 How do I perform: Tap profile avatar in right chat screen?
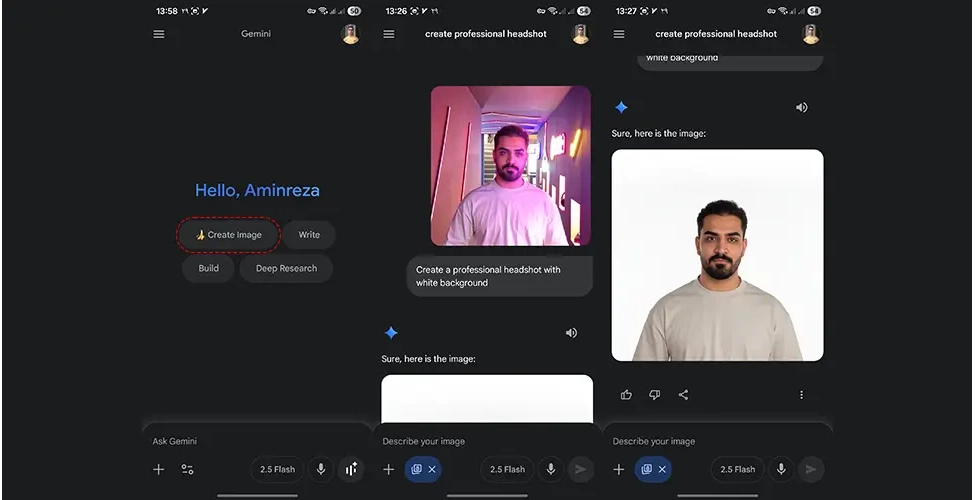pyautogui.click(x=811, y=34)
